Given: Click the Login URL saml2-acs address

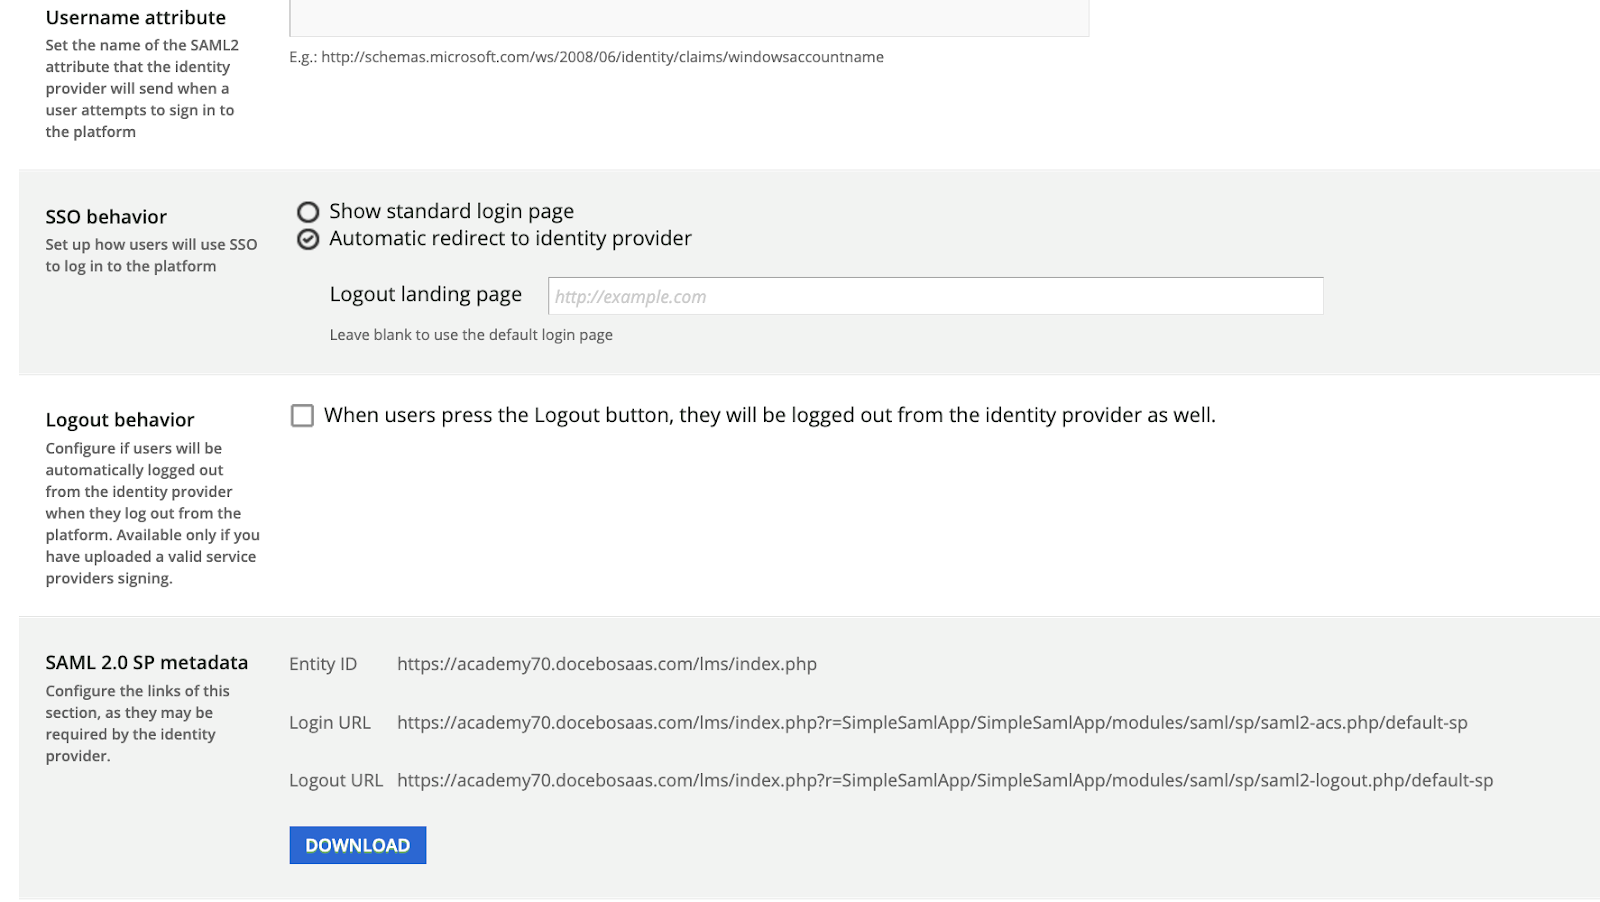Looking at the screenshot, I should 931,723.
